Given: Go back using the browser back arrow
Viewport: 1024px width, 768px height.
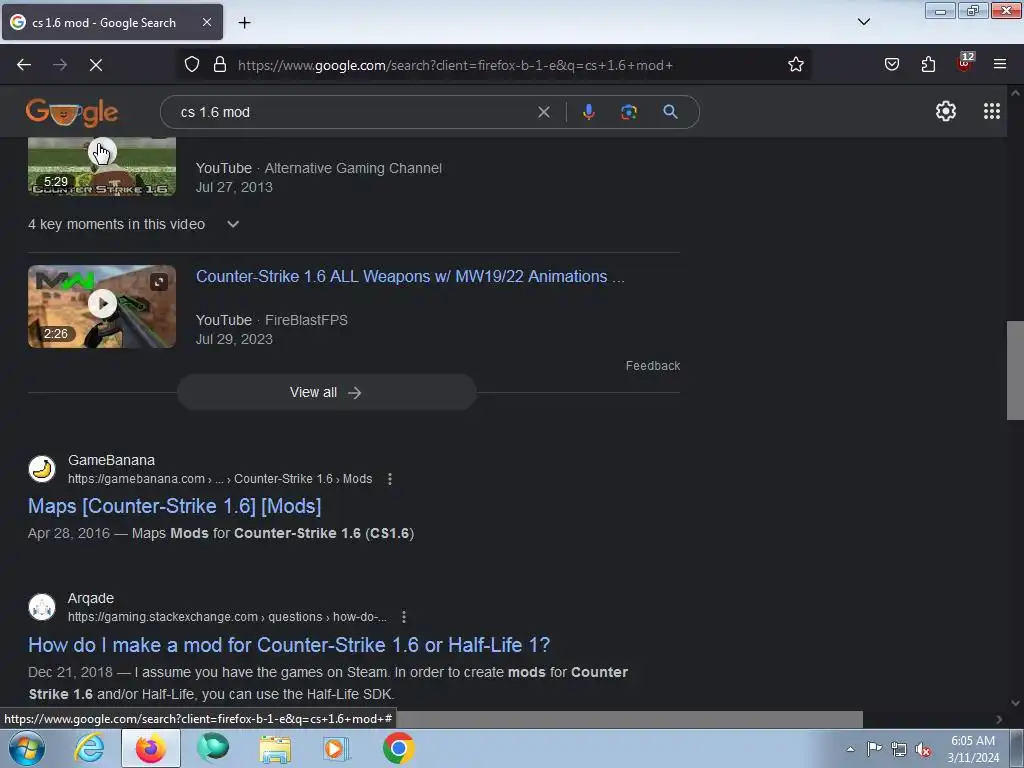Looking at the screenshot, I should pos(24,65).
